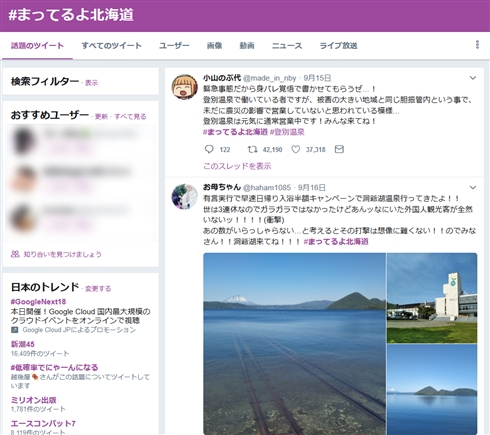Open 小山のぶ代's profile avatar
The height and width of the screenshot is (435, 490).
pos(184,87)
